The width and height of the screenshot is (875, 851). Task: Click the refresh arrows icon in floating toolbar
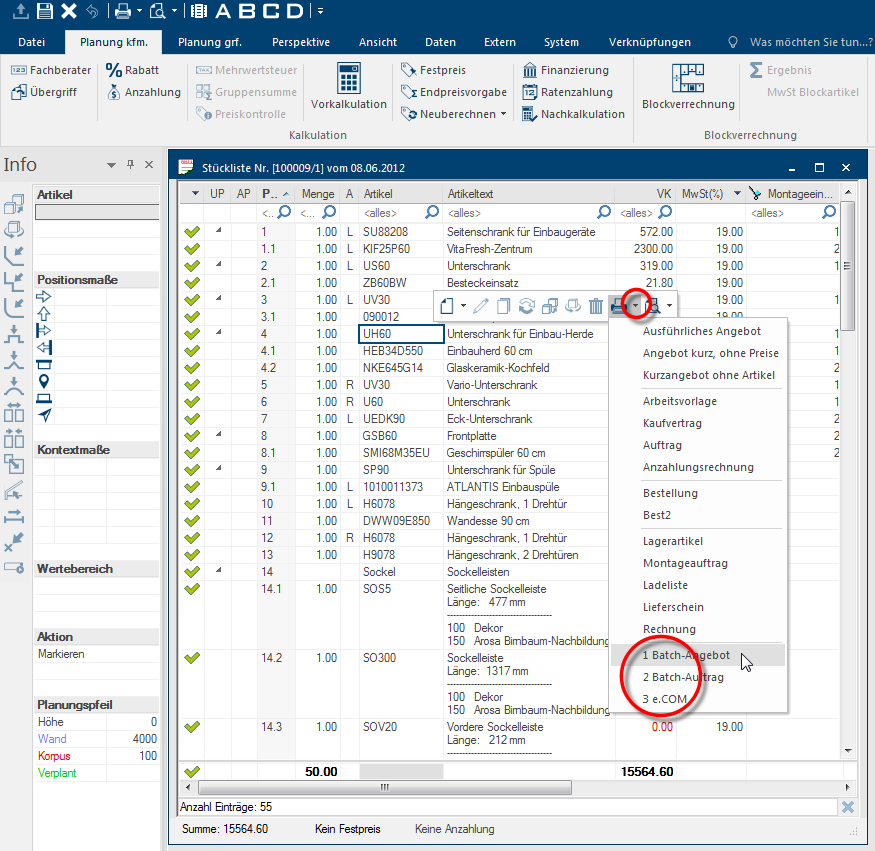coord(526,306)
